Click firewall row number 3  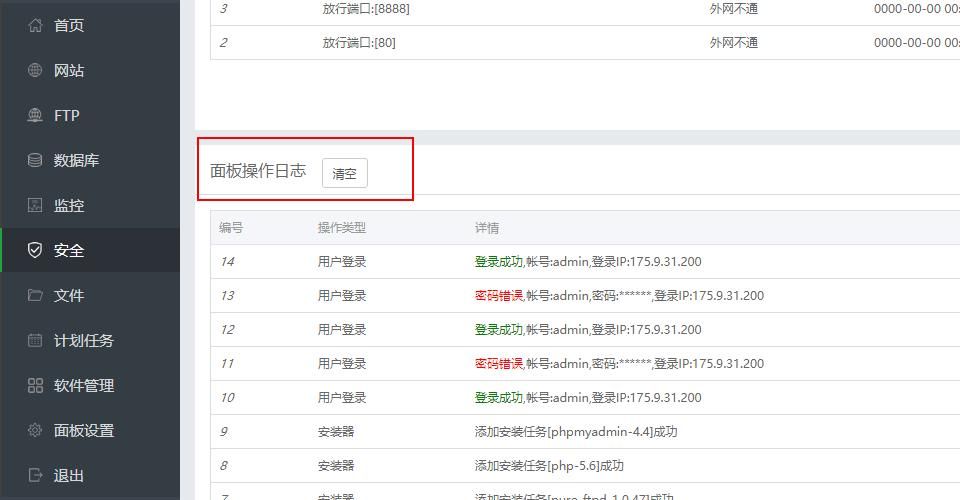pyautogui.click(x=223, y=9)
